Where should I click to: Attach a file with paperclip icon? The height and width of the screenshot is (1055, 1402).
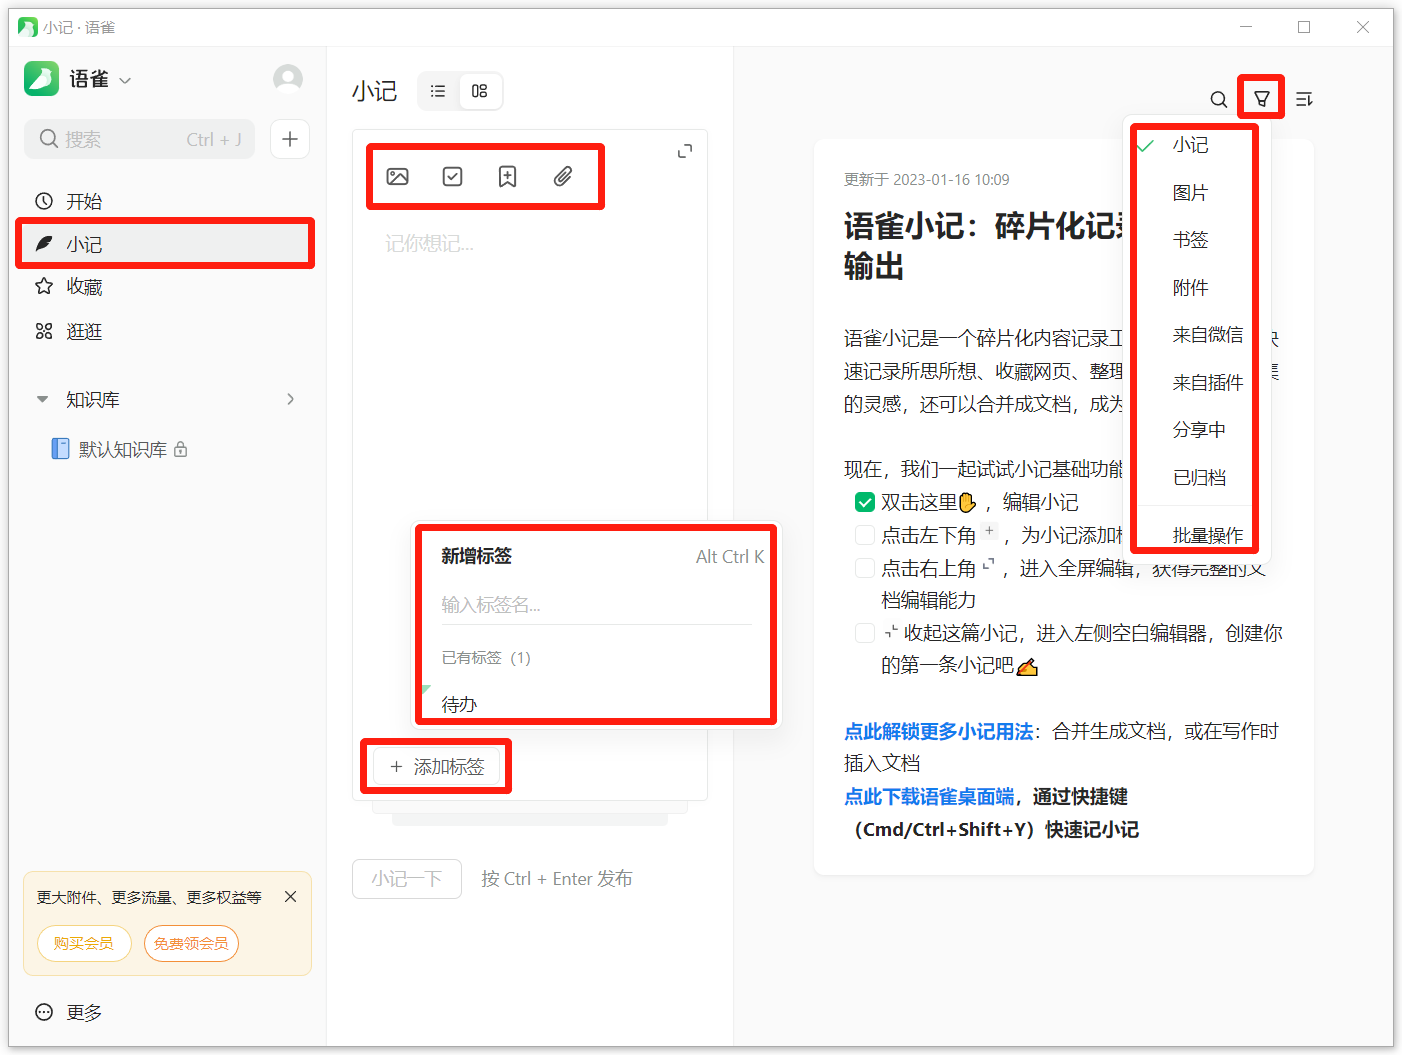click(563, 177)
